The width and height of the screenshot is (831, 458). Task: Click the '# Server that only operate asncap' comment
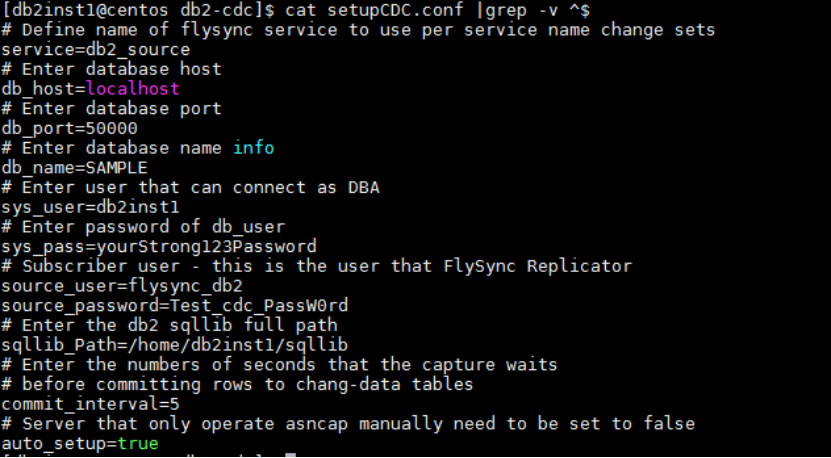point(348,424)
